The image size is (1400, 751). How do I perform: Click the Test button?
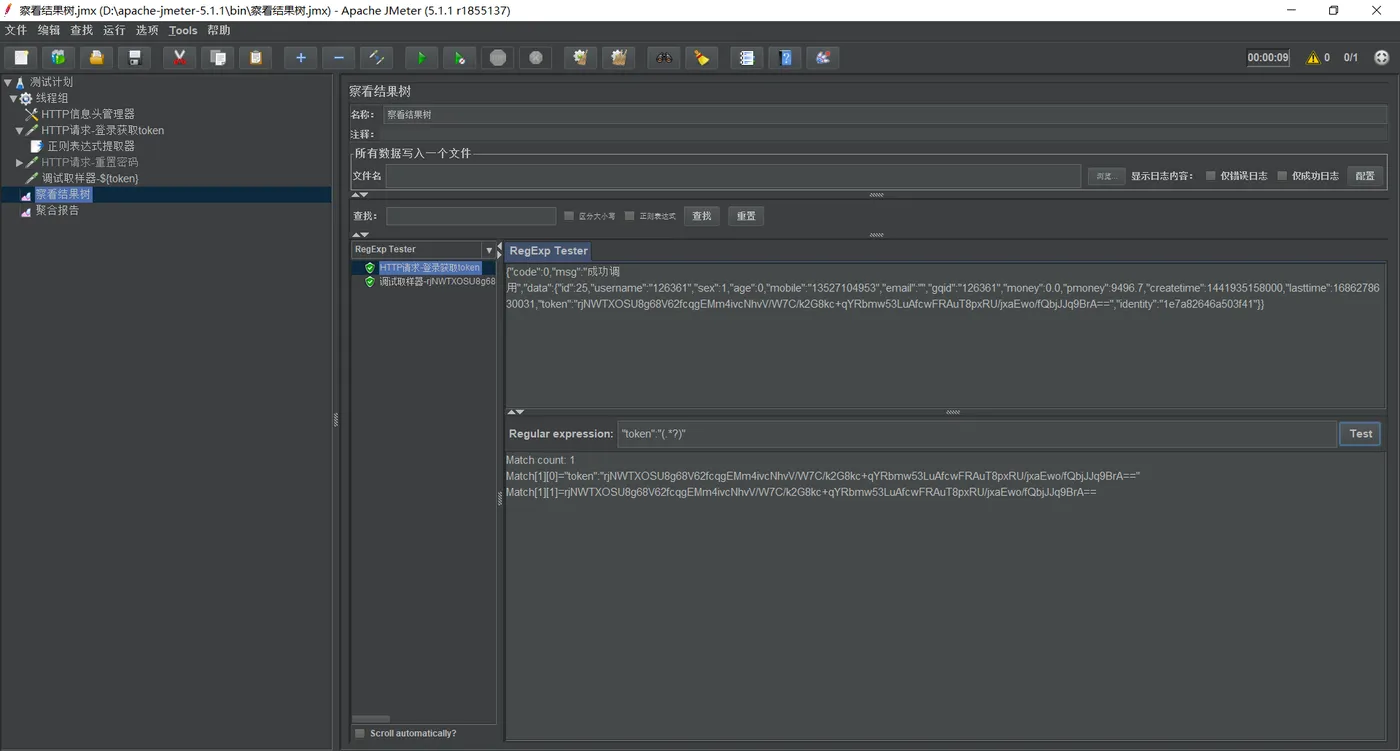click(1360, 434)
